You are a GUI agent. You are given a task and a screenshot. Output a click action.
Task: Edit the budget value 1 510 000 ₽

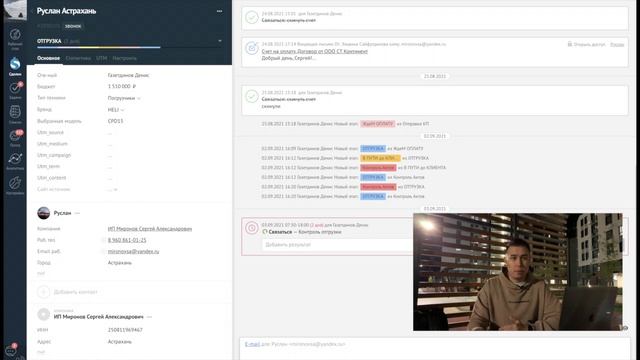click(x=122, y=87)
